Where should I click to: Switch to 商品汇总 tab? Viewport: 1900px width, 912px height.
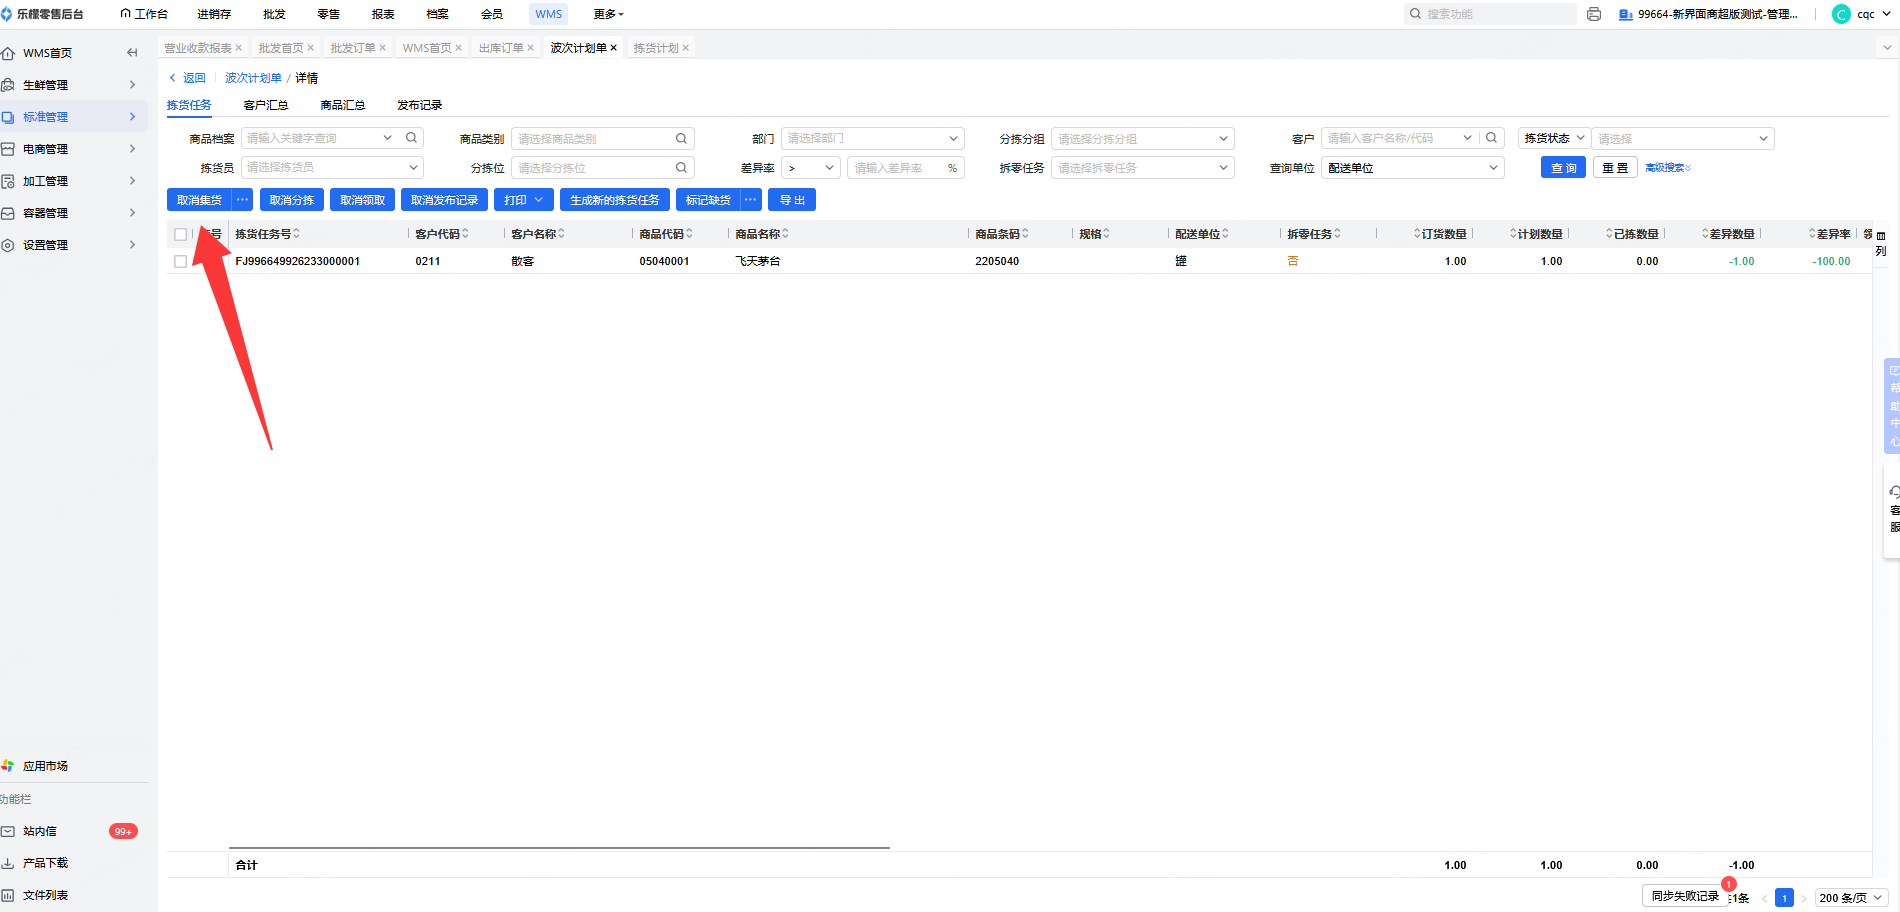click(x=343, y=105)
